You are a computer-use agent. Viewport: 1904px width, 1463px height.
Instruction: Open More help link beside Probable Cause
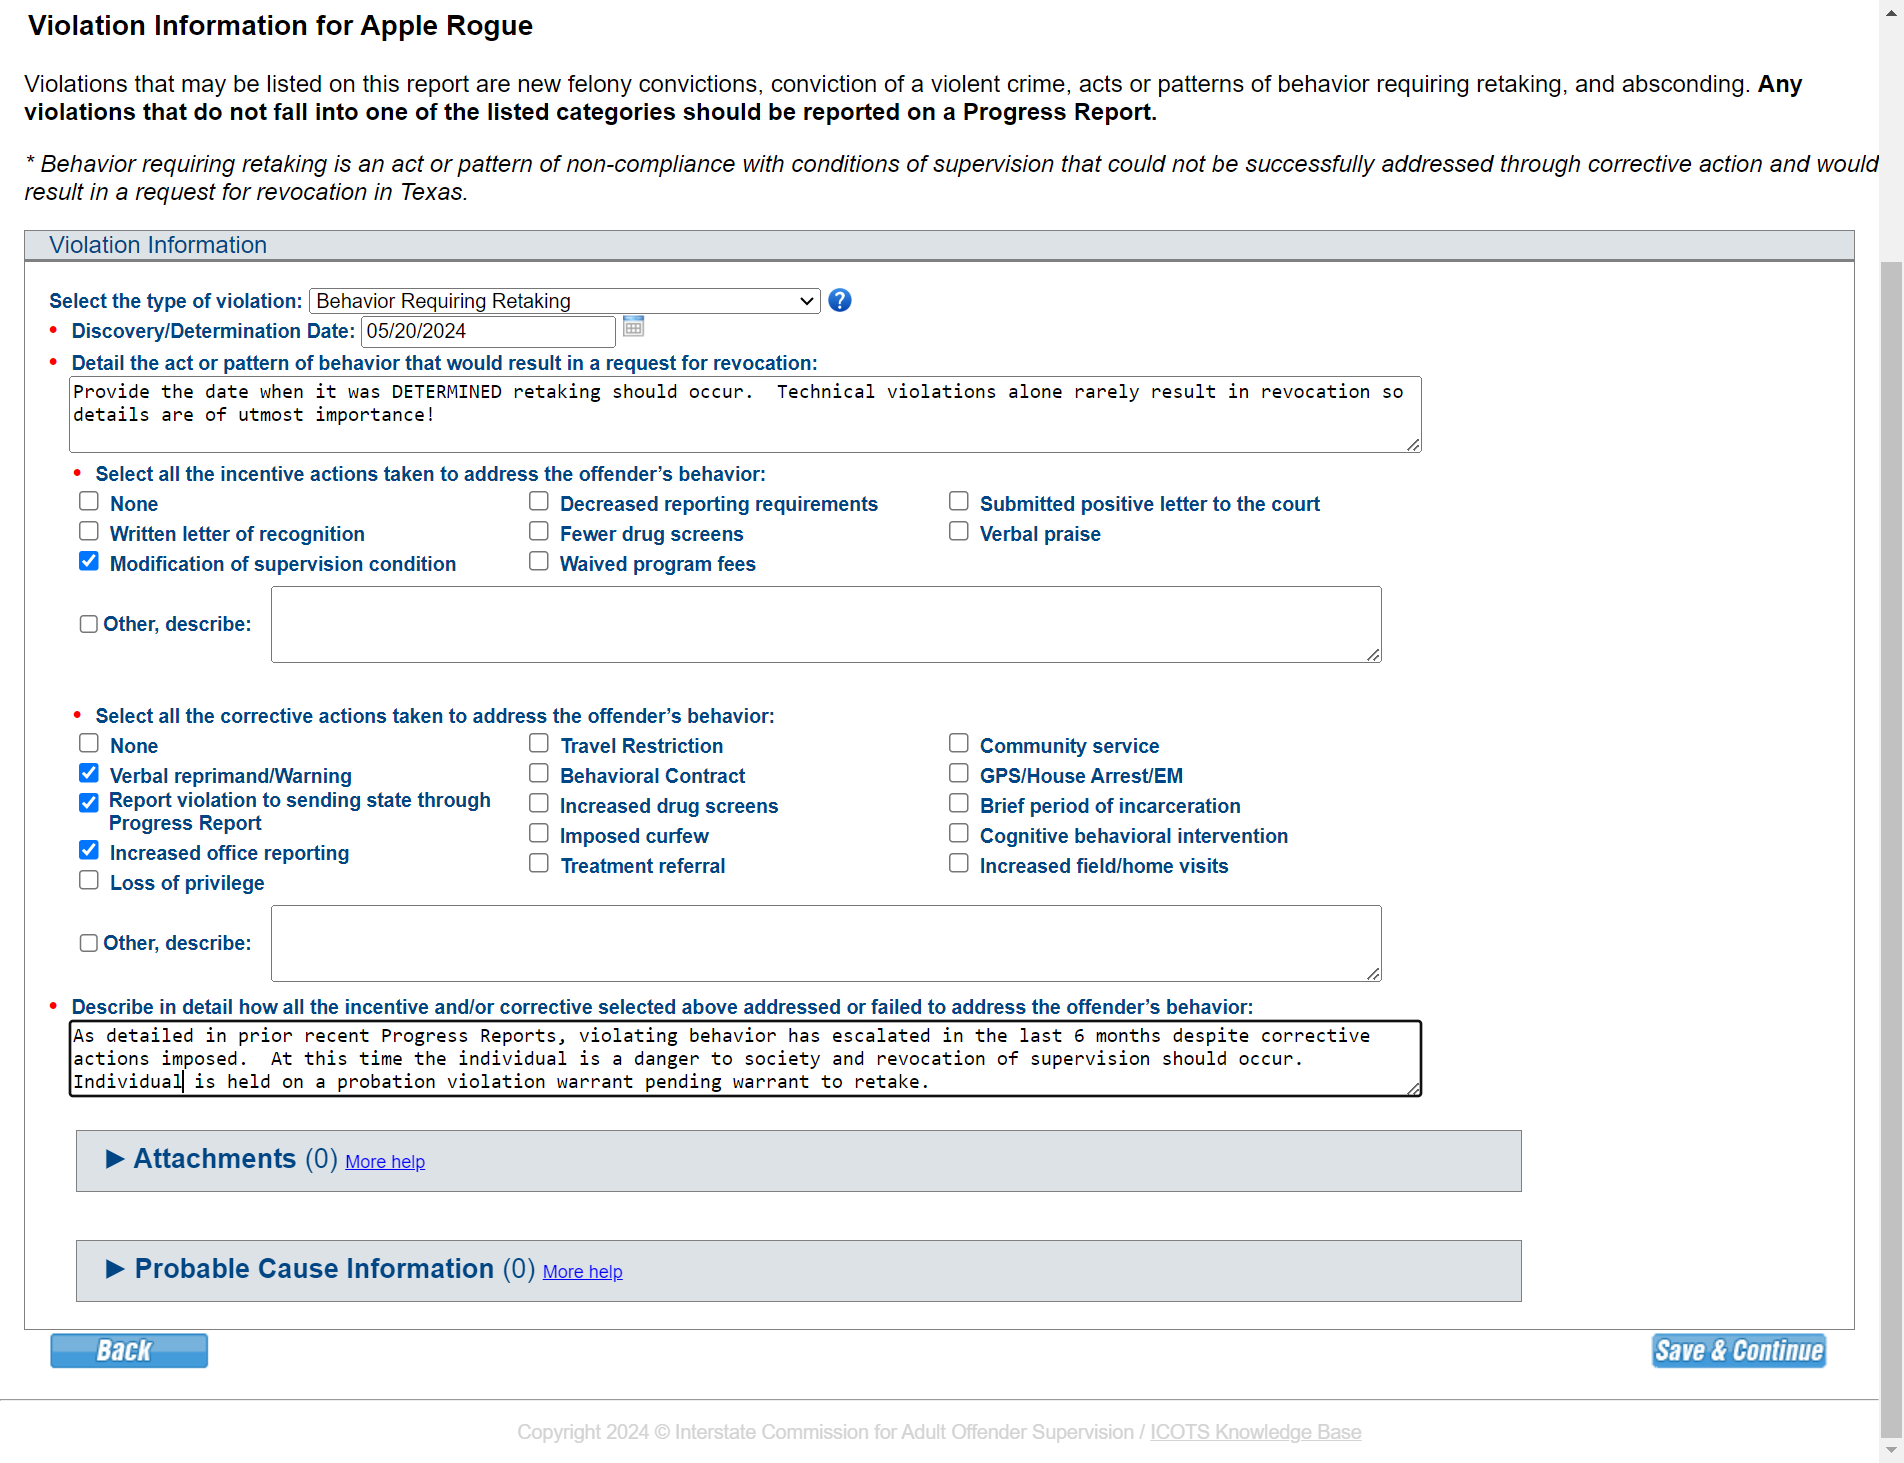click(582, 1272)
